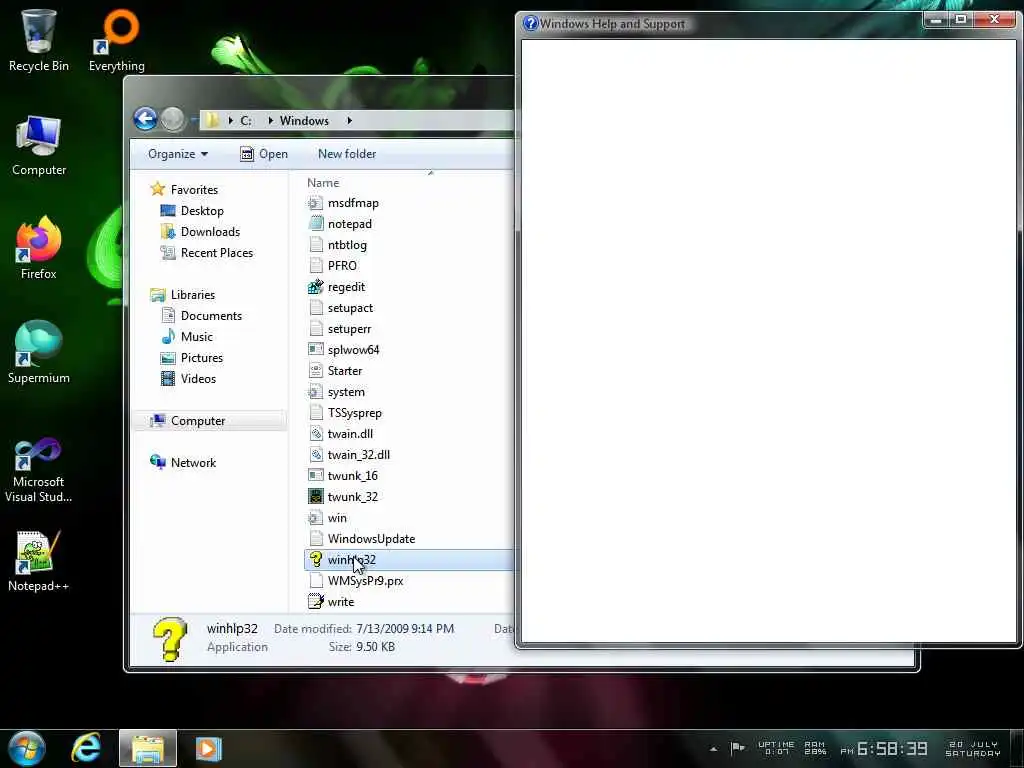This screenshot has height=768, width=1024.
Task: Launch the Supermium browser shortcut
Action: (x=39, y=352)
